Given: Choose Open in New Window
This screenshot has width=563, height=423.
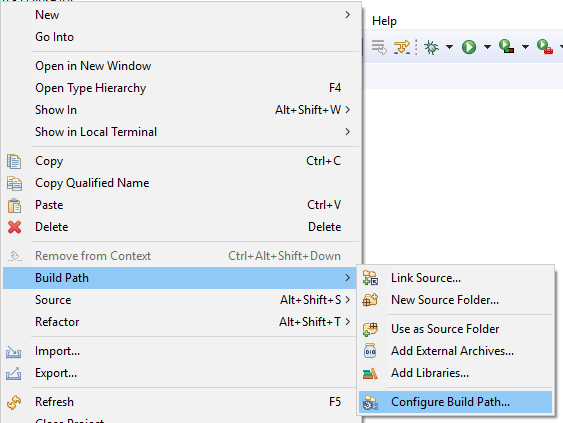Looking at the screenshot, I should [182, 66].
